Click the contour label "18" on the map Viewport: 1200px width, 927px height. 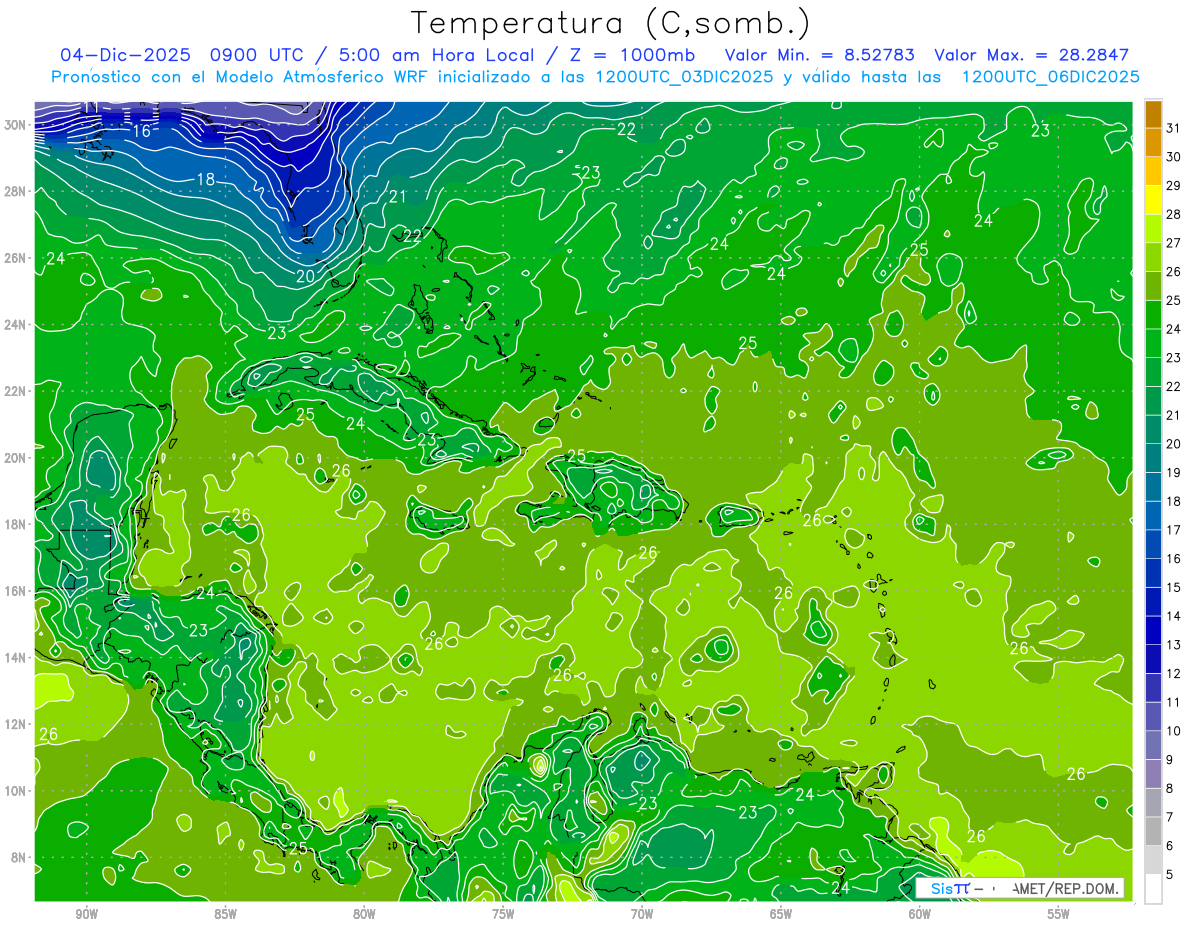pyautogui.click(x=206, y=179)
